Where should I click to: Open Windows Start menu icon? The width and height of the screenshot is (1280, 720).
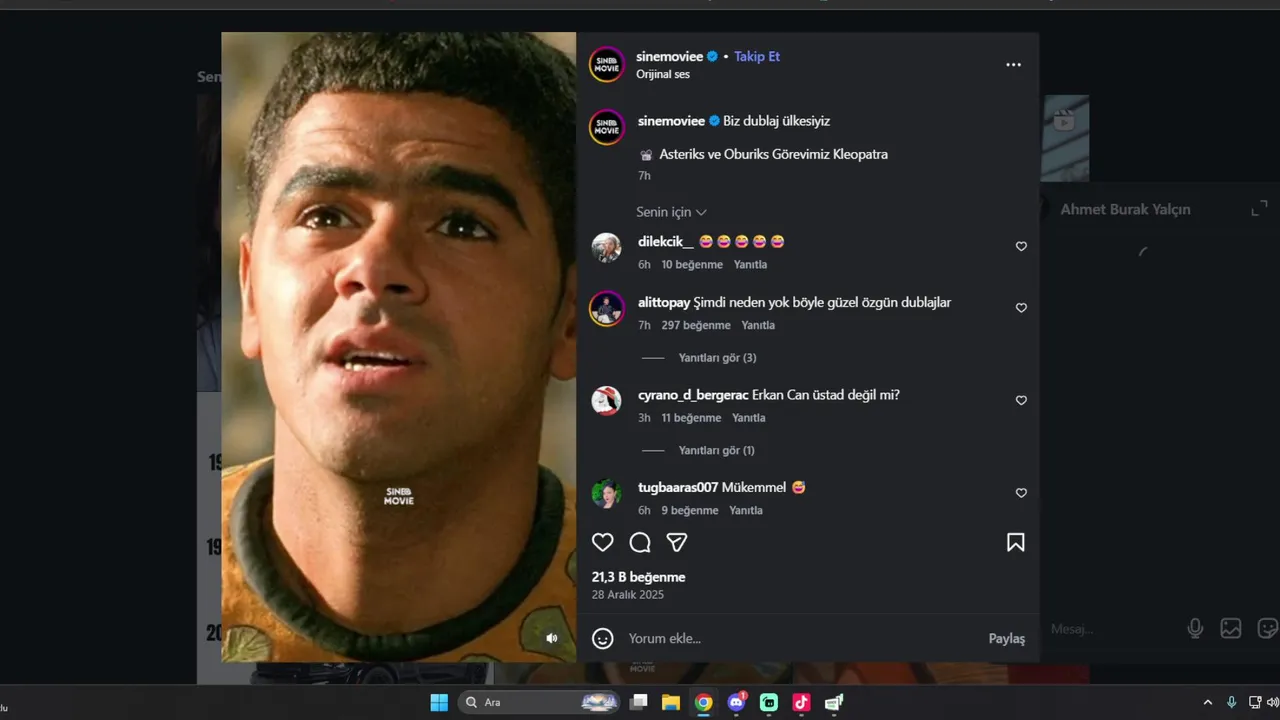[x=439, y=702]
